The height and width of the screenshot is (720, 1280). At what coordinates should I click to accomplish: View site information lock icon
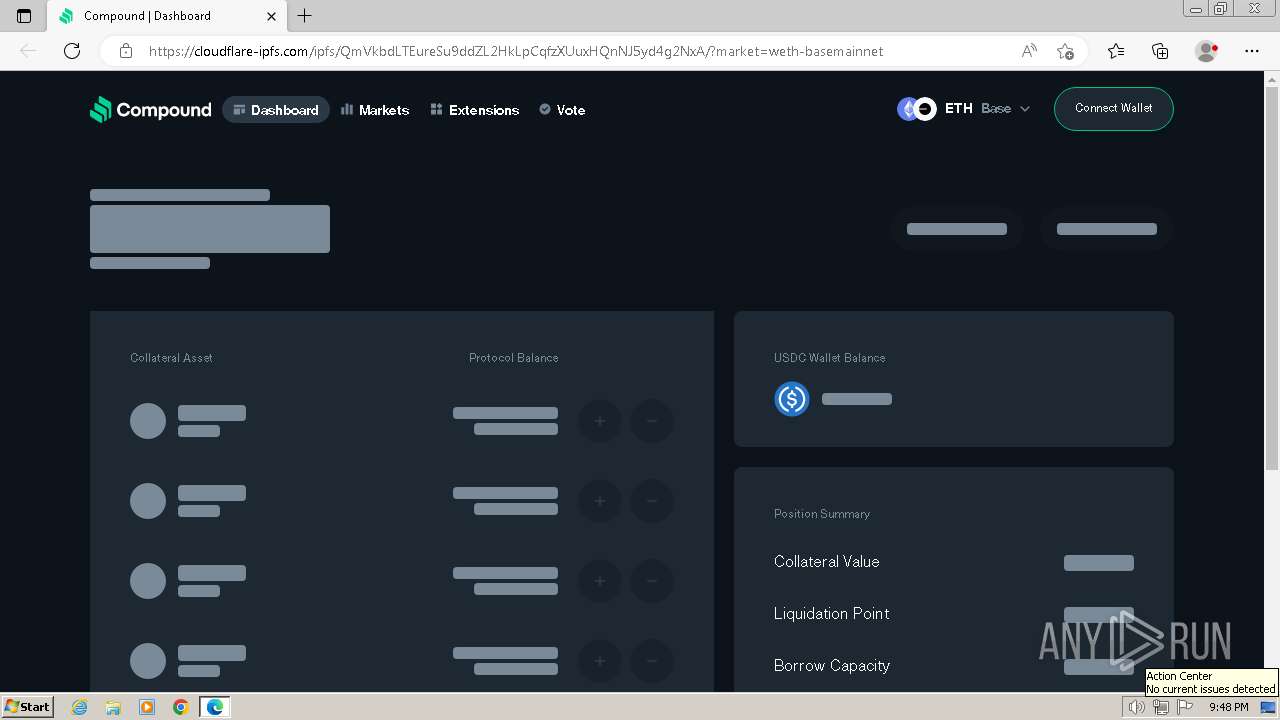point(126,51)
